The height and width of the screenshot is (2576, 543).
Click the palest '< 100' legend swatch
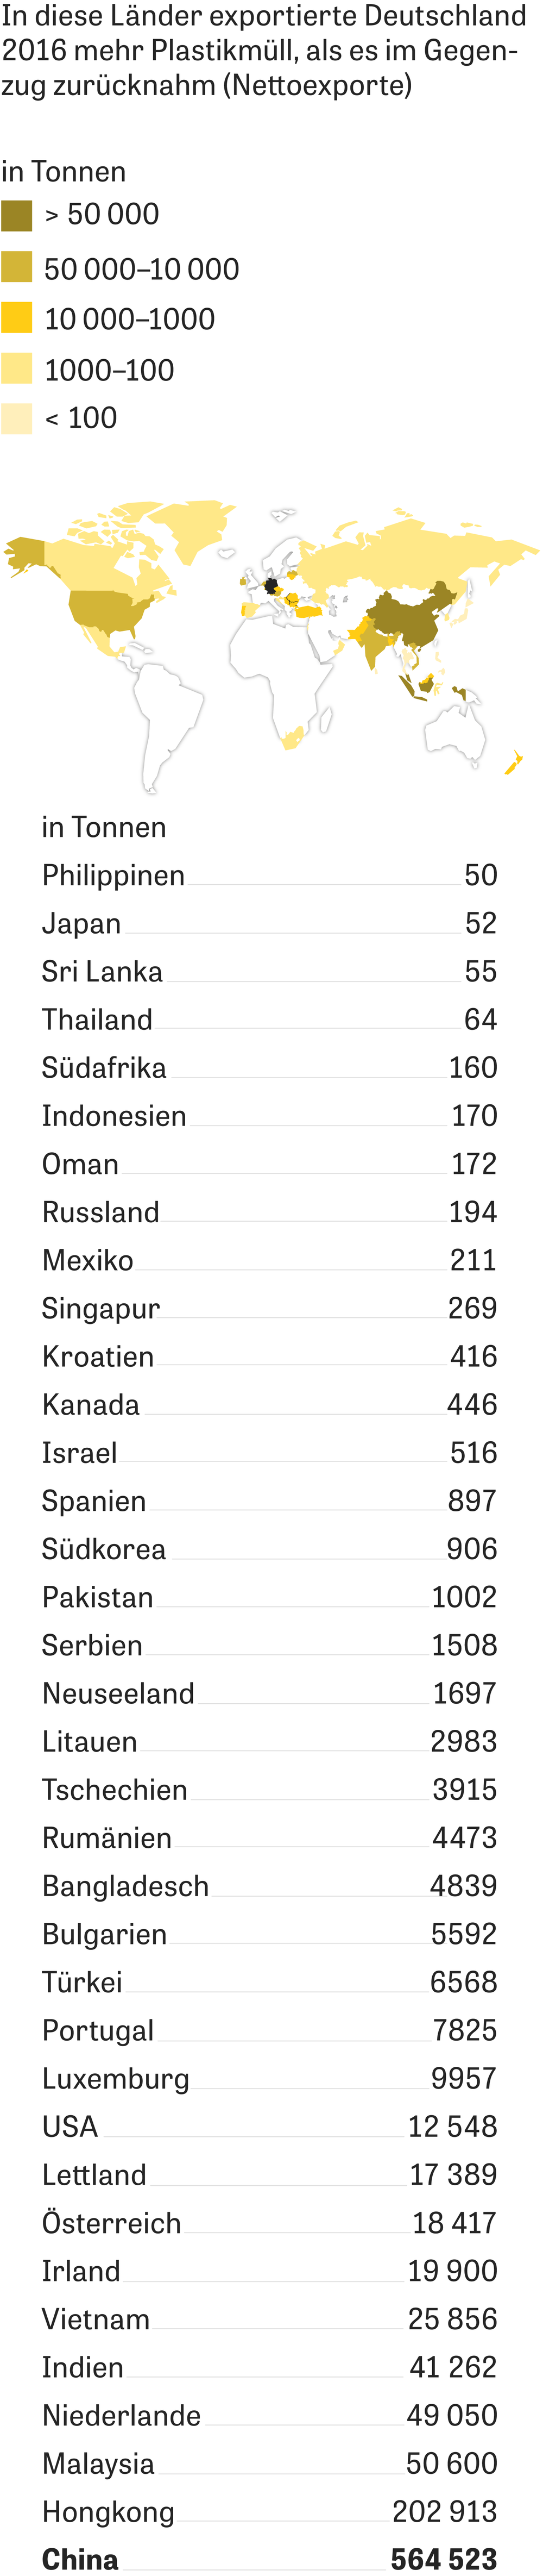pyautogui.click(x=17, y=418)
